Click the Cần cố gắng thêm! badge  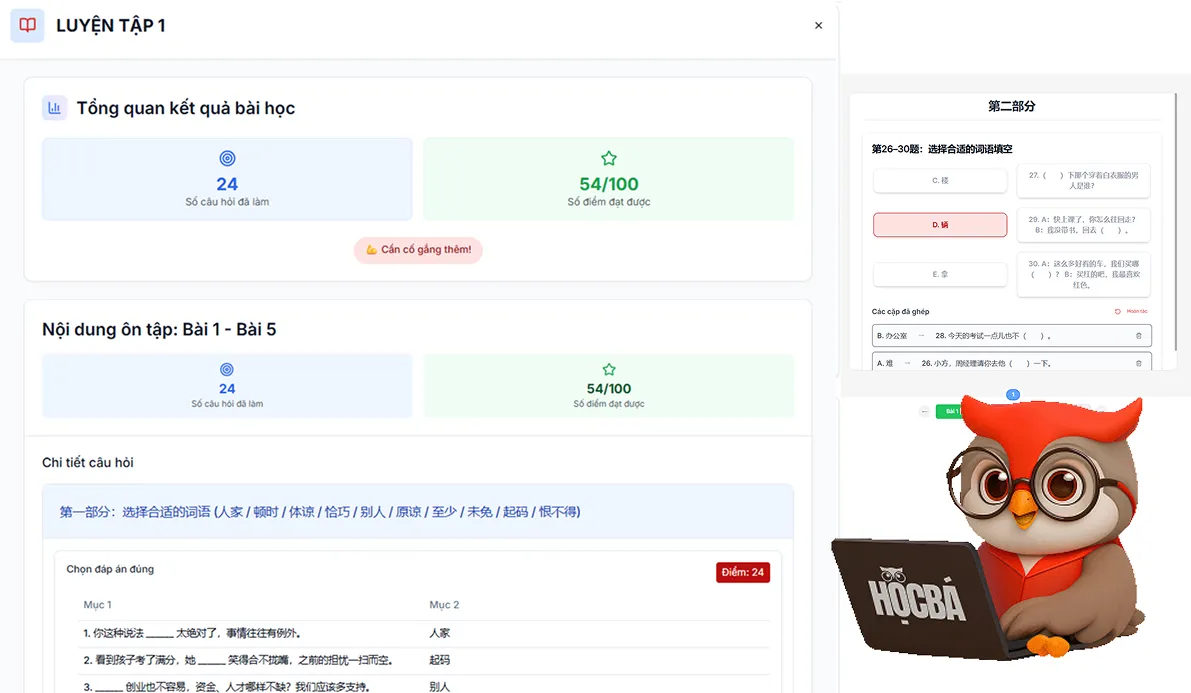(418, 249)
